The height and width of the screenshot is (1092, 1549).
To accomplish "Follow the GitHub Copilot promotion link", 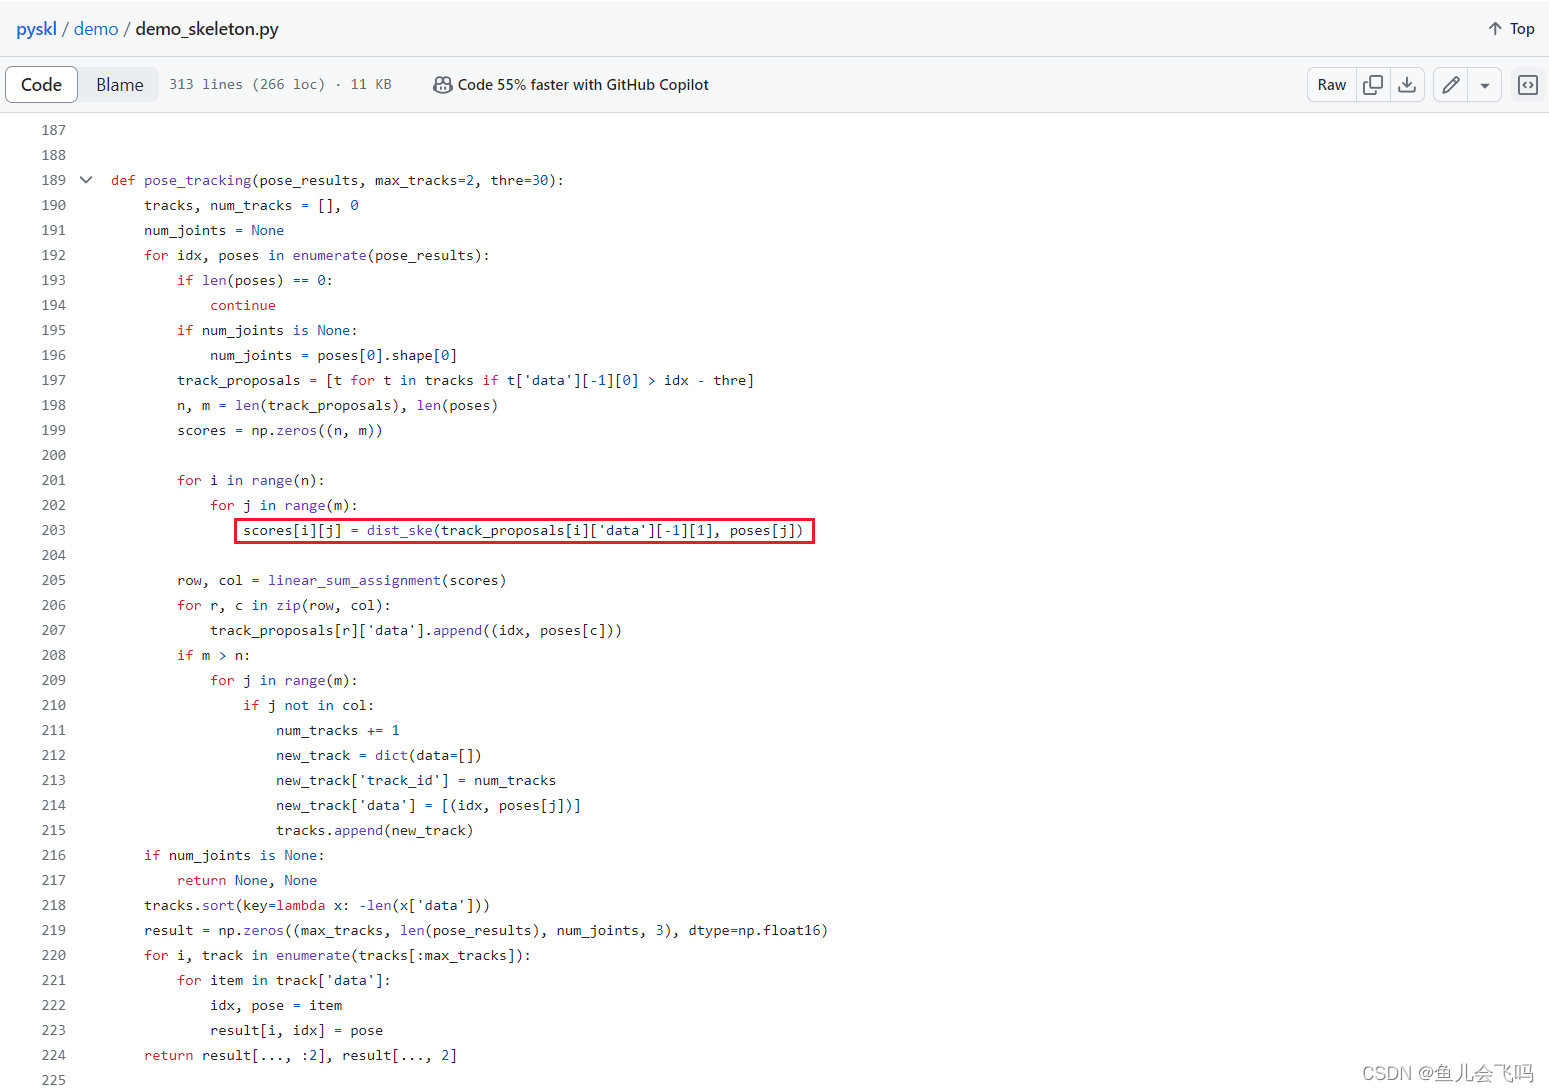I will point(583,85).
